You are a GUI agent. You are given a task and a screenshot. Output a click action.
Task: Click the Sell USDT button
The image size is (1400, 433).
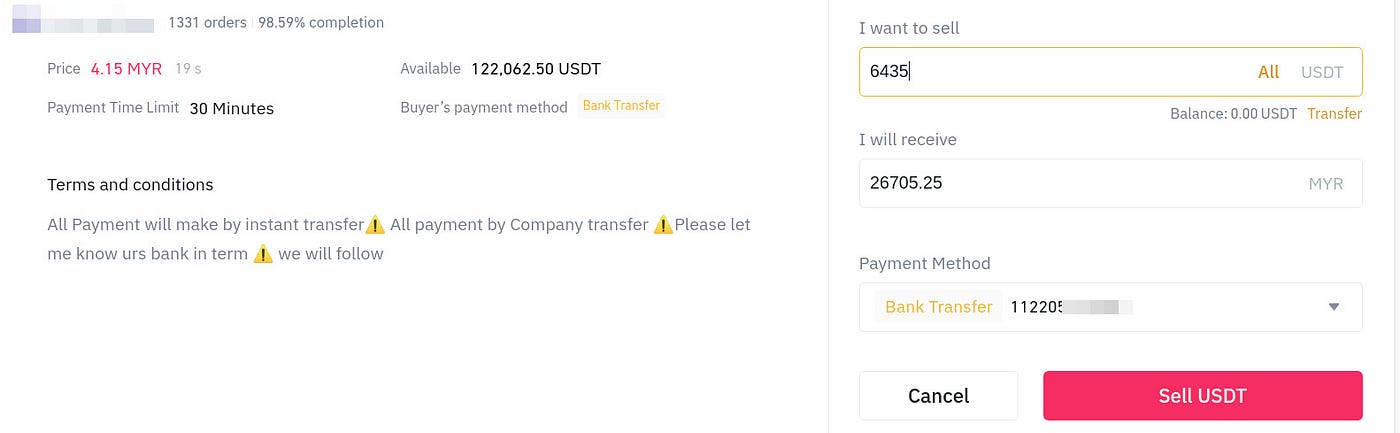point(1202,396)
